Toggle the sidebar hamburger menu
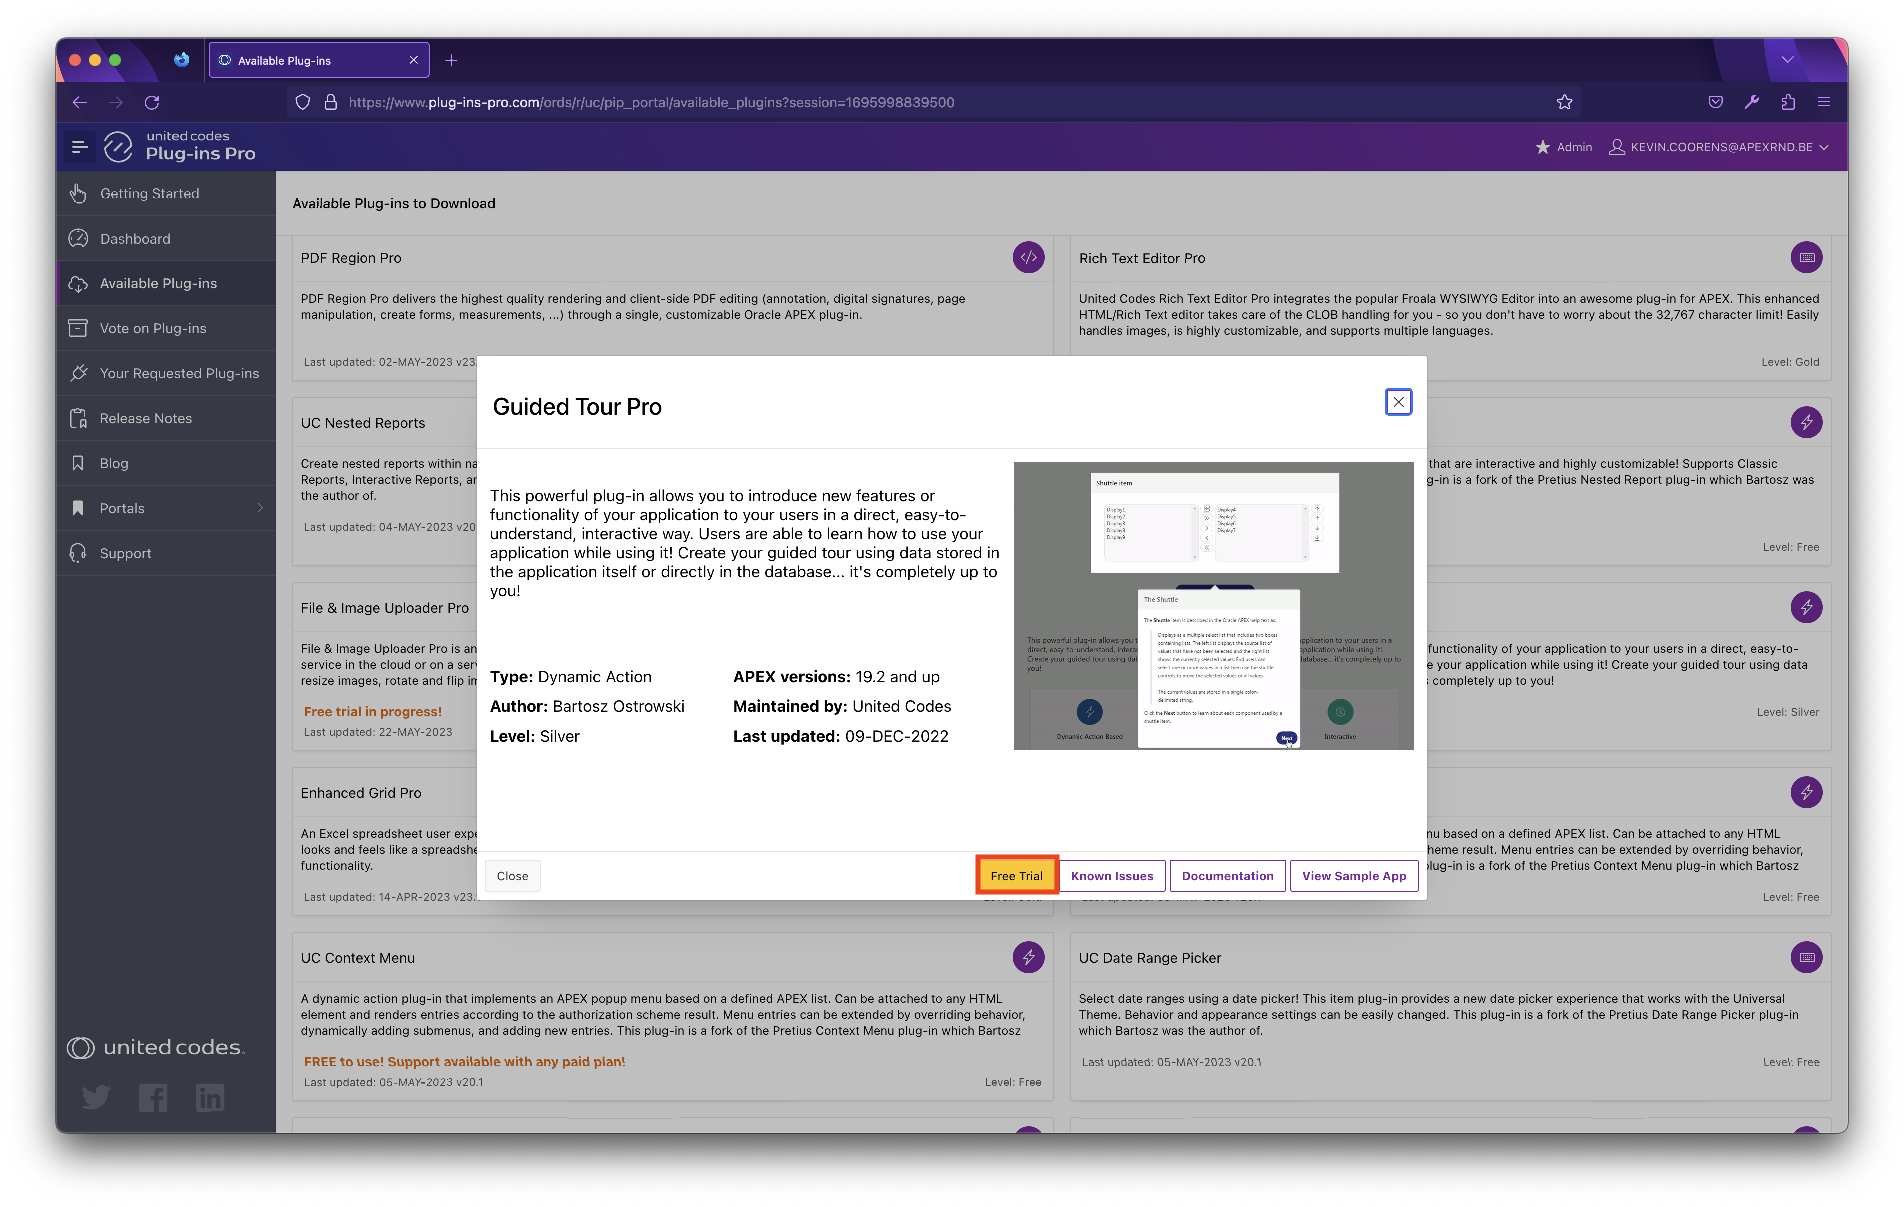The height and width of the screenshot is (1207, 1904). pos(79,147)
